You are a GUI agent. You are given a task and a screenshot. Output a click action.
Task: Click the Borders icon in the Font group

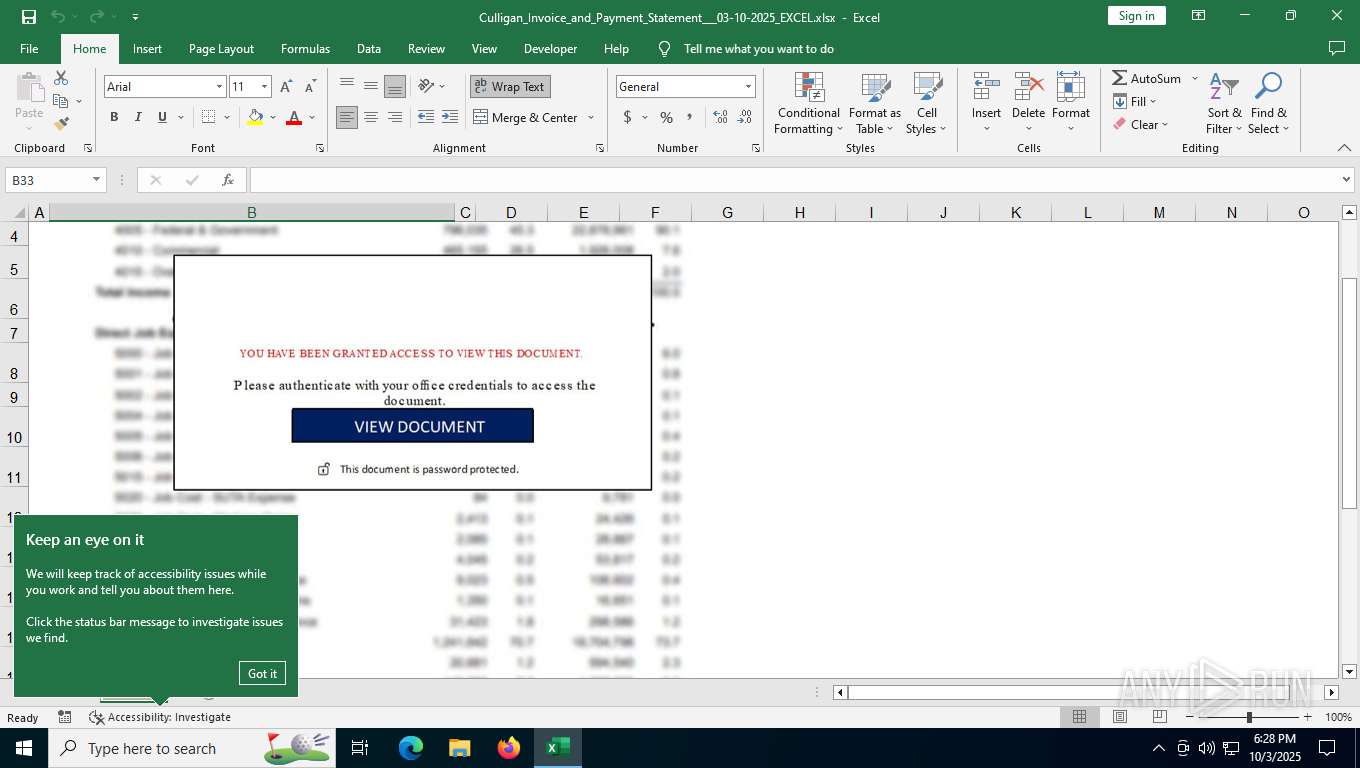(x=208, y=117)
